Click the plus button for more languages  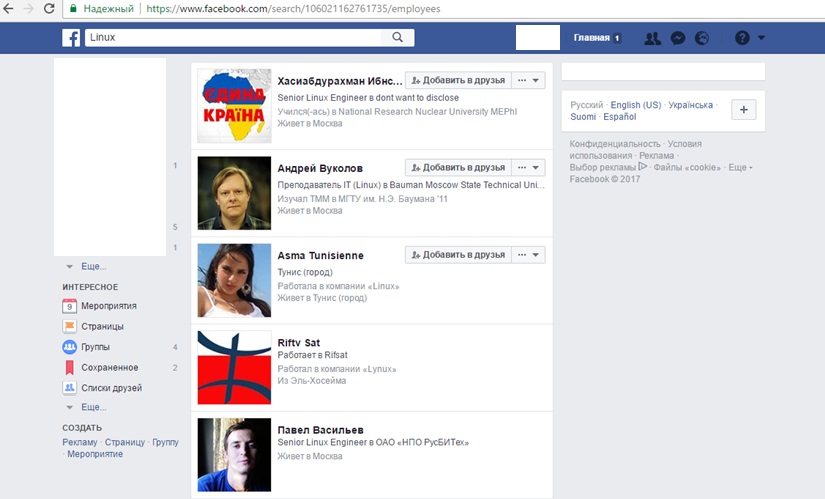(x=743, y=109)
